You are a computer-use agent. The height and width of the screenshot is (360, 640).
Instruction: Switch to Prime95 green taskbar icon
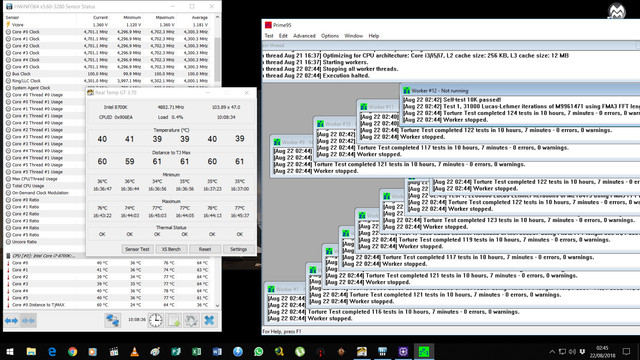tap(424, 351)
